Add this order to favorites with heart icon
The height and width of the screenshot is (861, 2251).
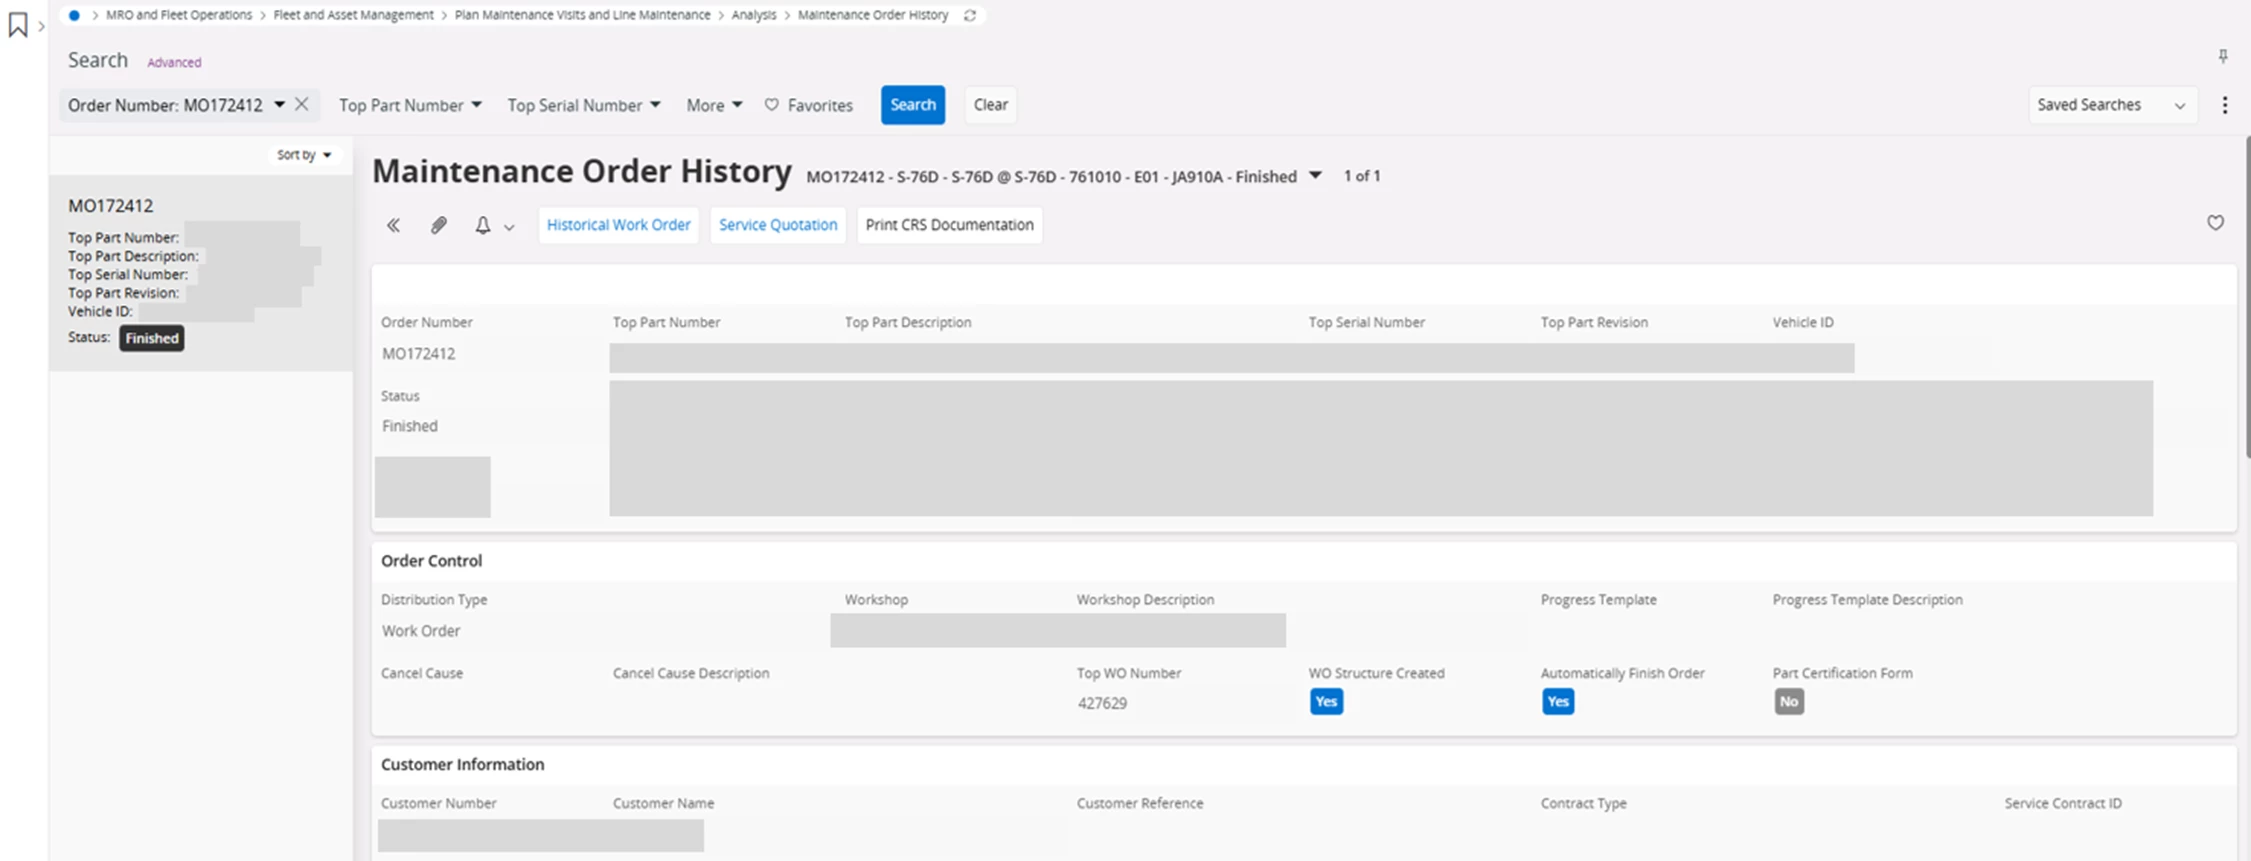tap(2215, 223)
